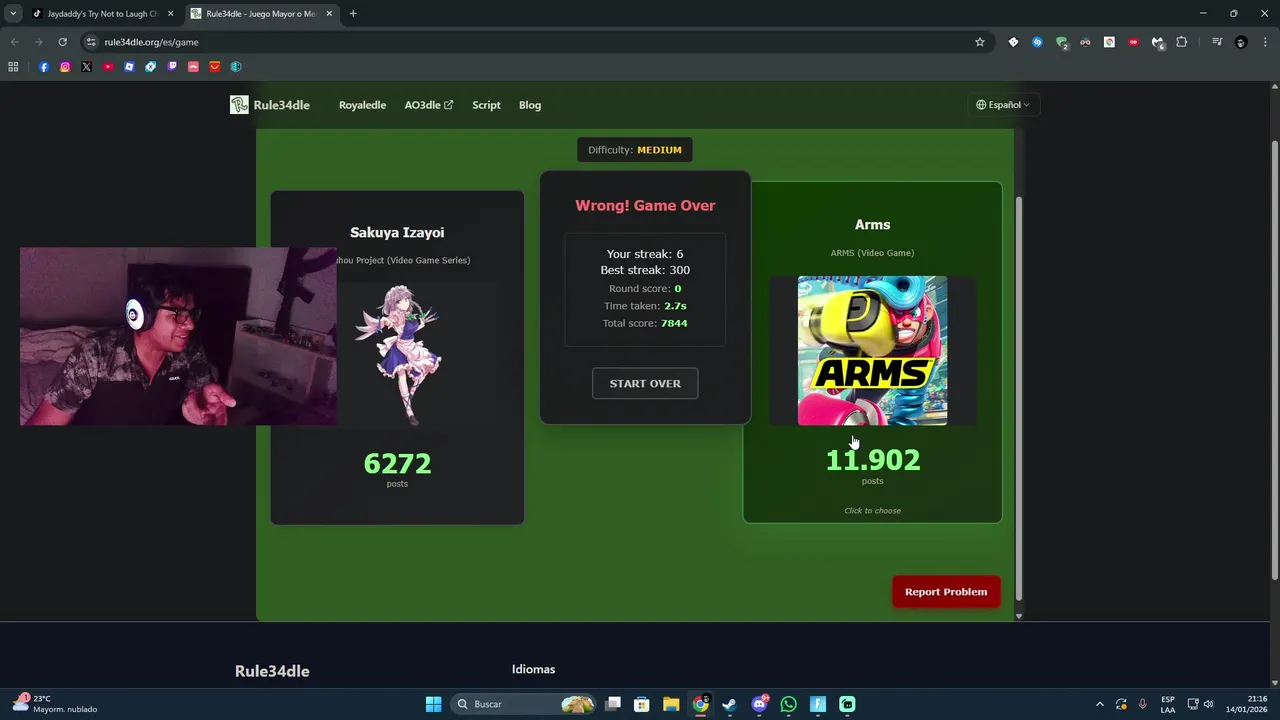Open WhatsApp from the taskbar
The width and height of the screenshot is (1280, 720).
click(x=788, y=704)
